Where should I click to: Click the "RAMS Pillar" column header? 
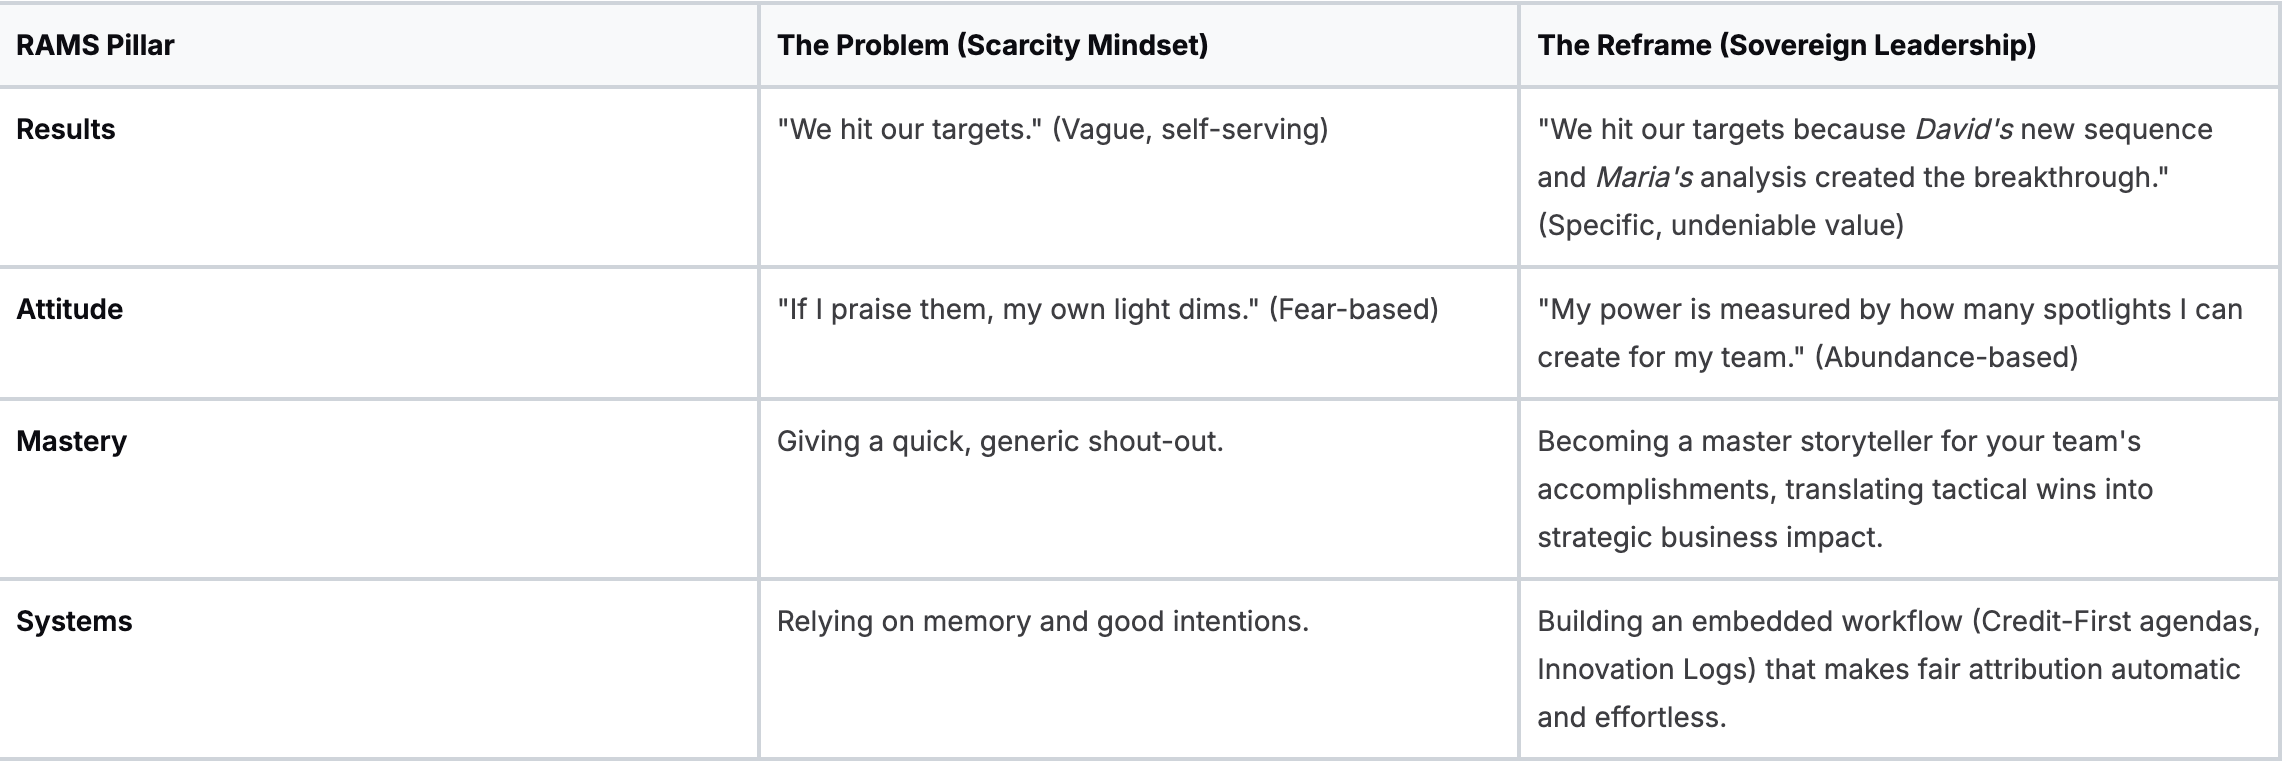tap(95, 45)
